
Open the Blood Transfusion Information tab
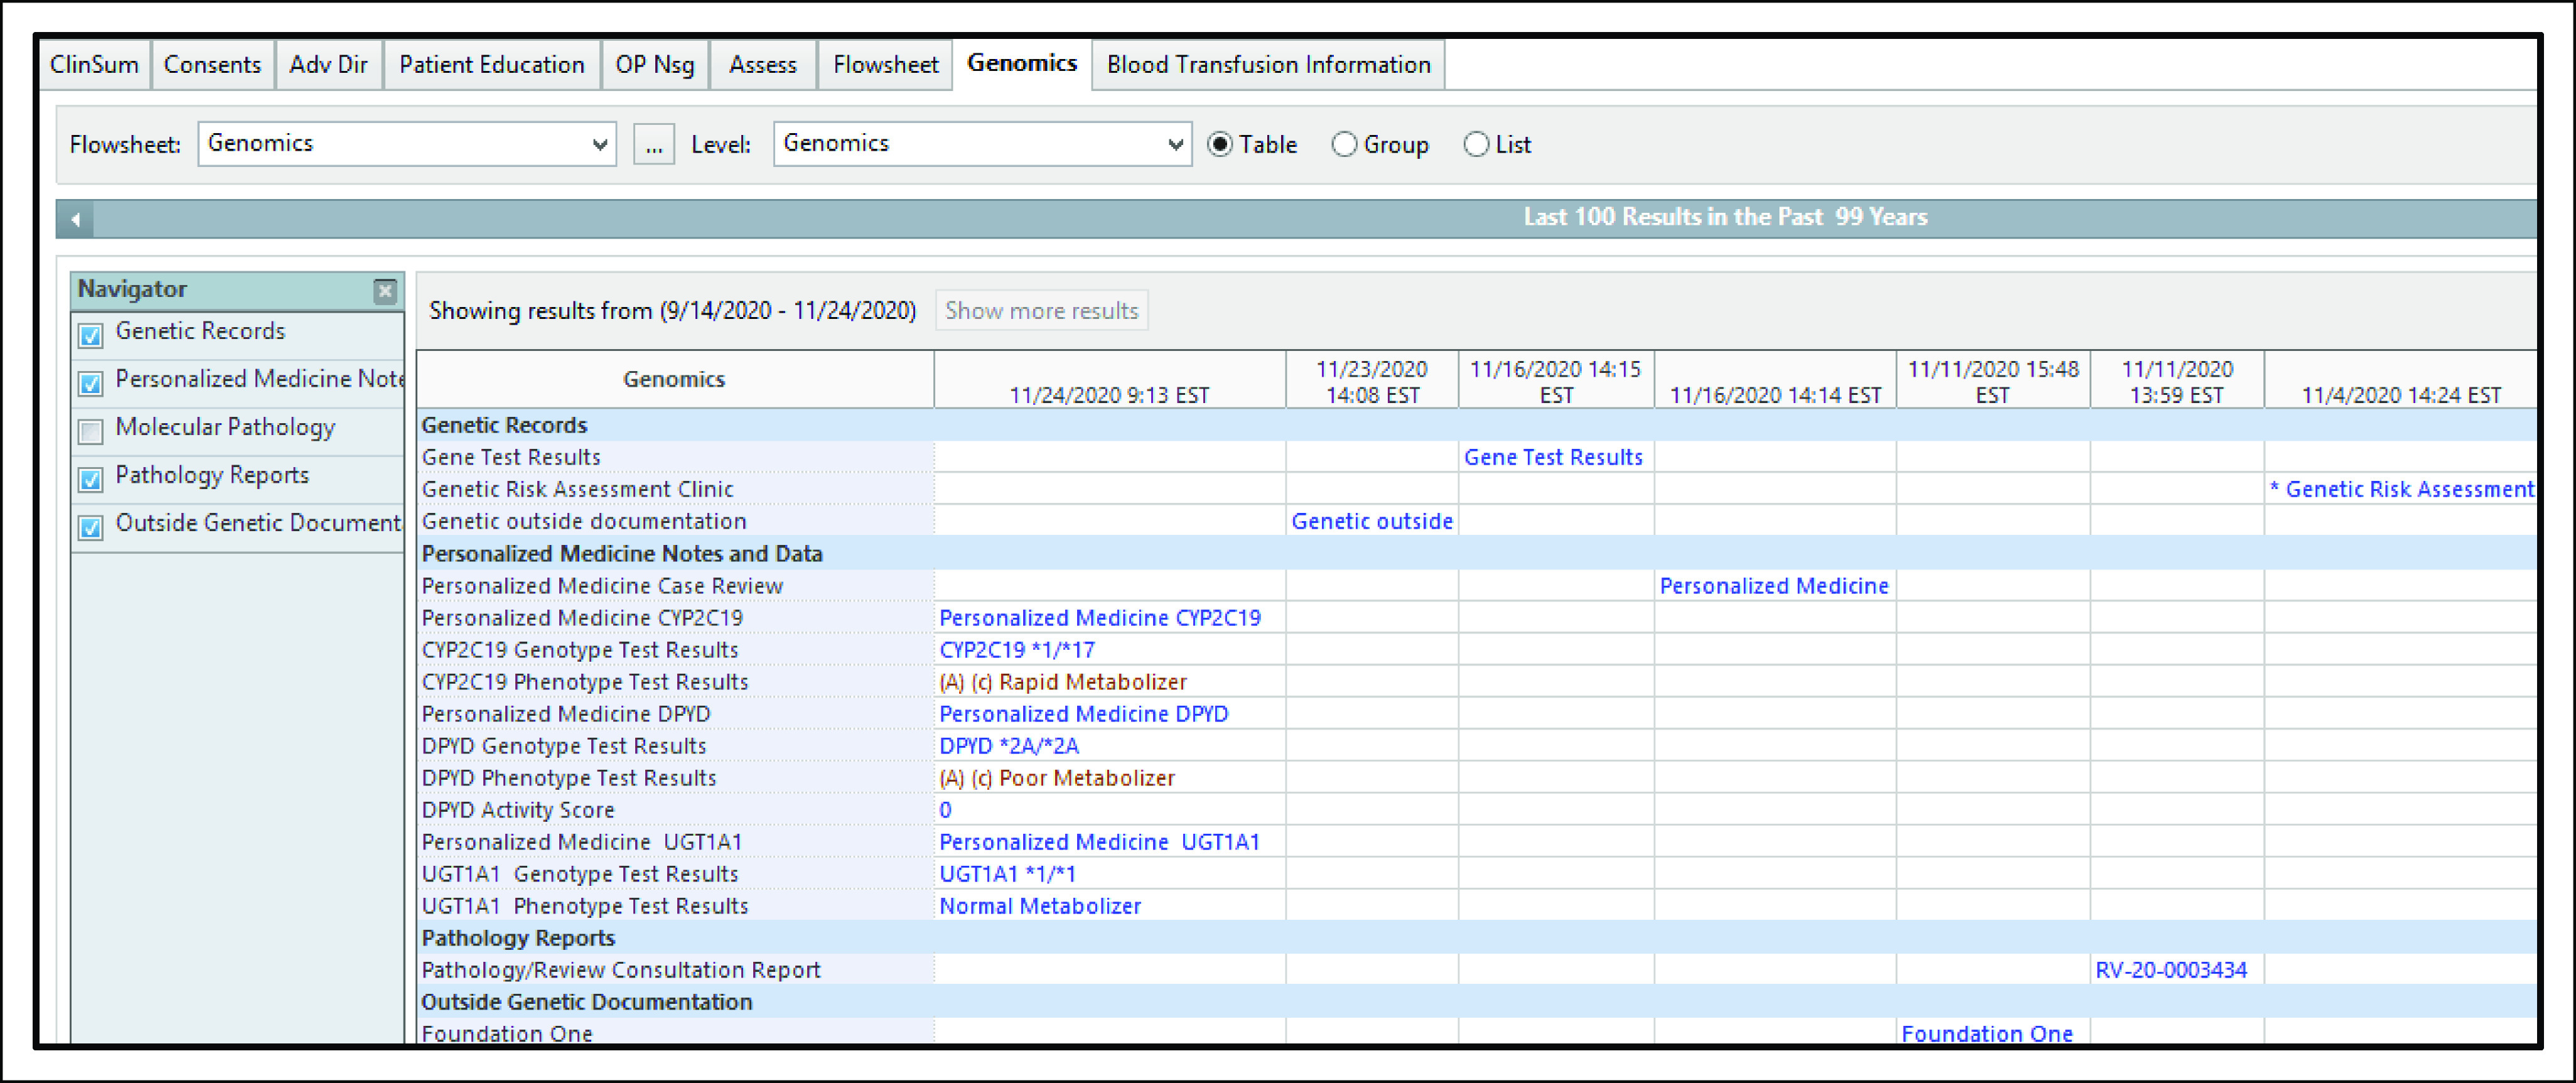click(x=1268, y=65)
